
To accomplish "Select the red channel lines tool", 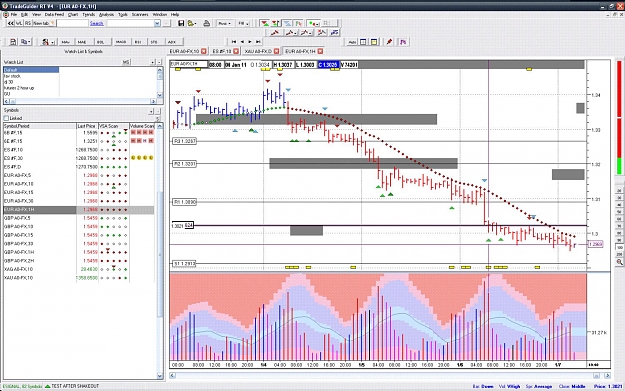I will [321, 33].
